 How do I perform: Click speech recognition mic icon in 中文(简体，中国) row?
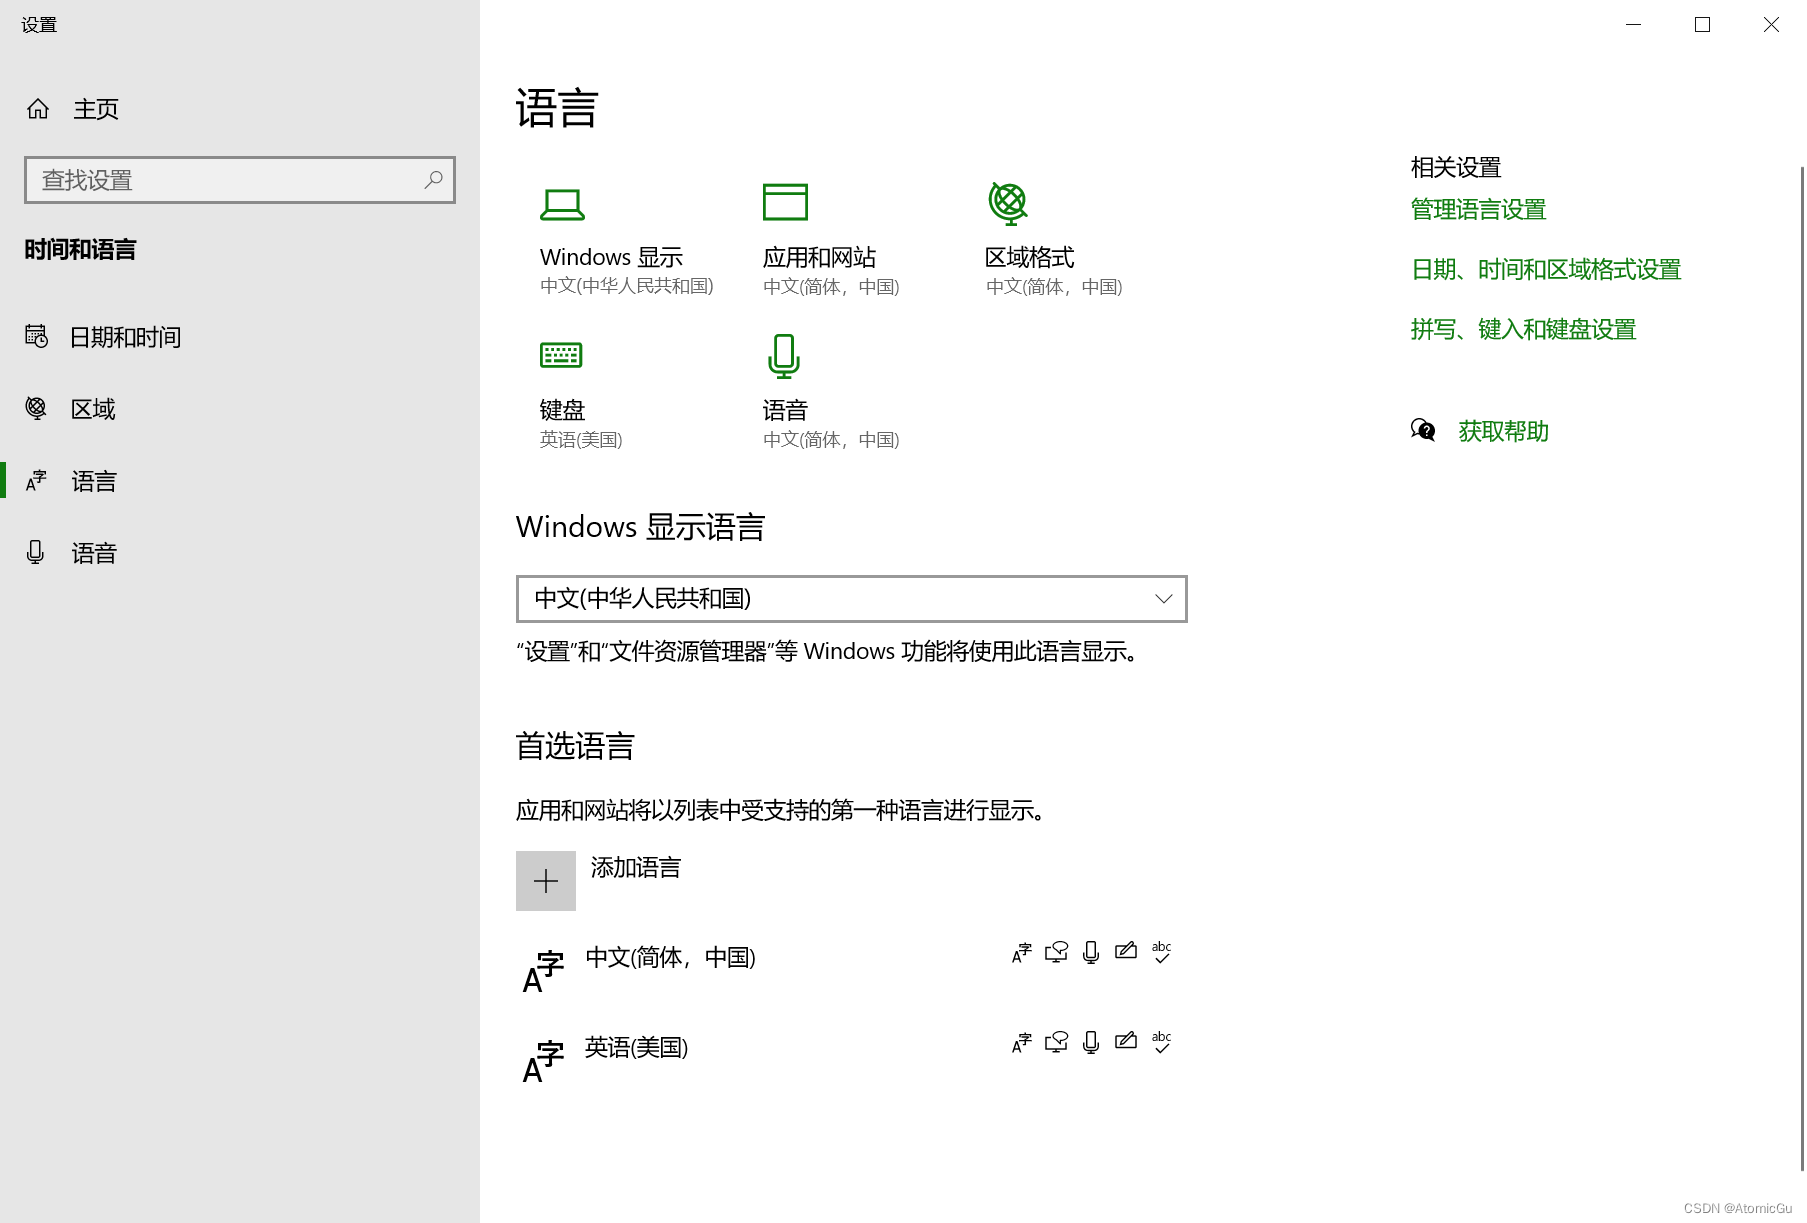tap(1091, 952)
